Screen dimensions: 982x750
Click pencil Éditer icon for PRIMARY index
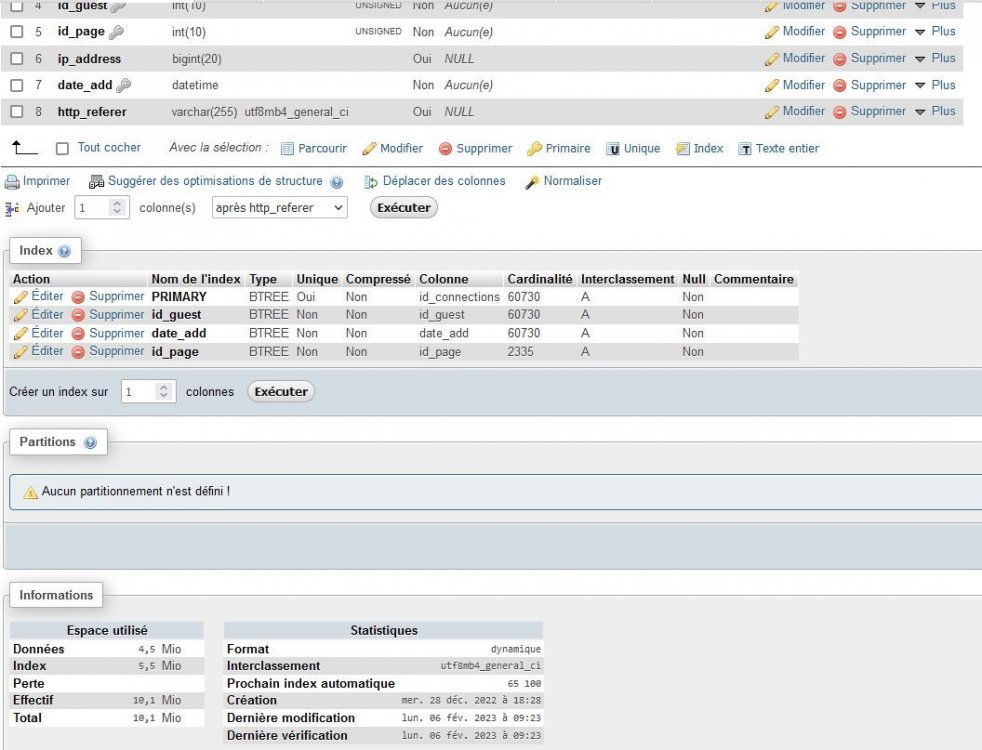pyautogui.click(x=21, y=297)
